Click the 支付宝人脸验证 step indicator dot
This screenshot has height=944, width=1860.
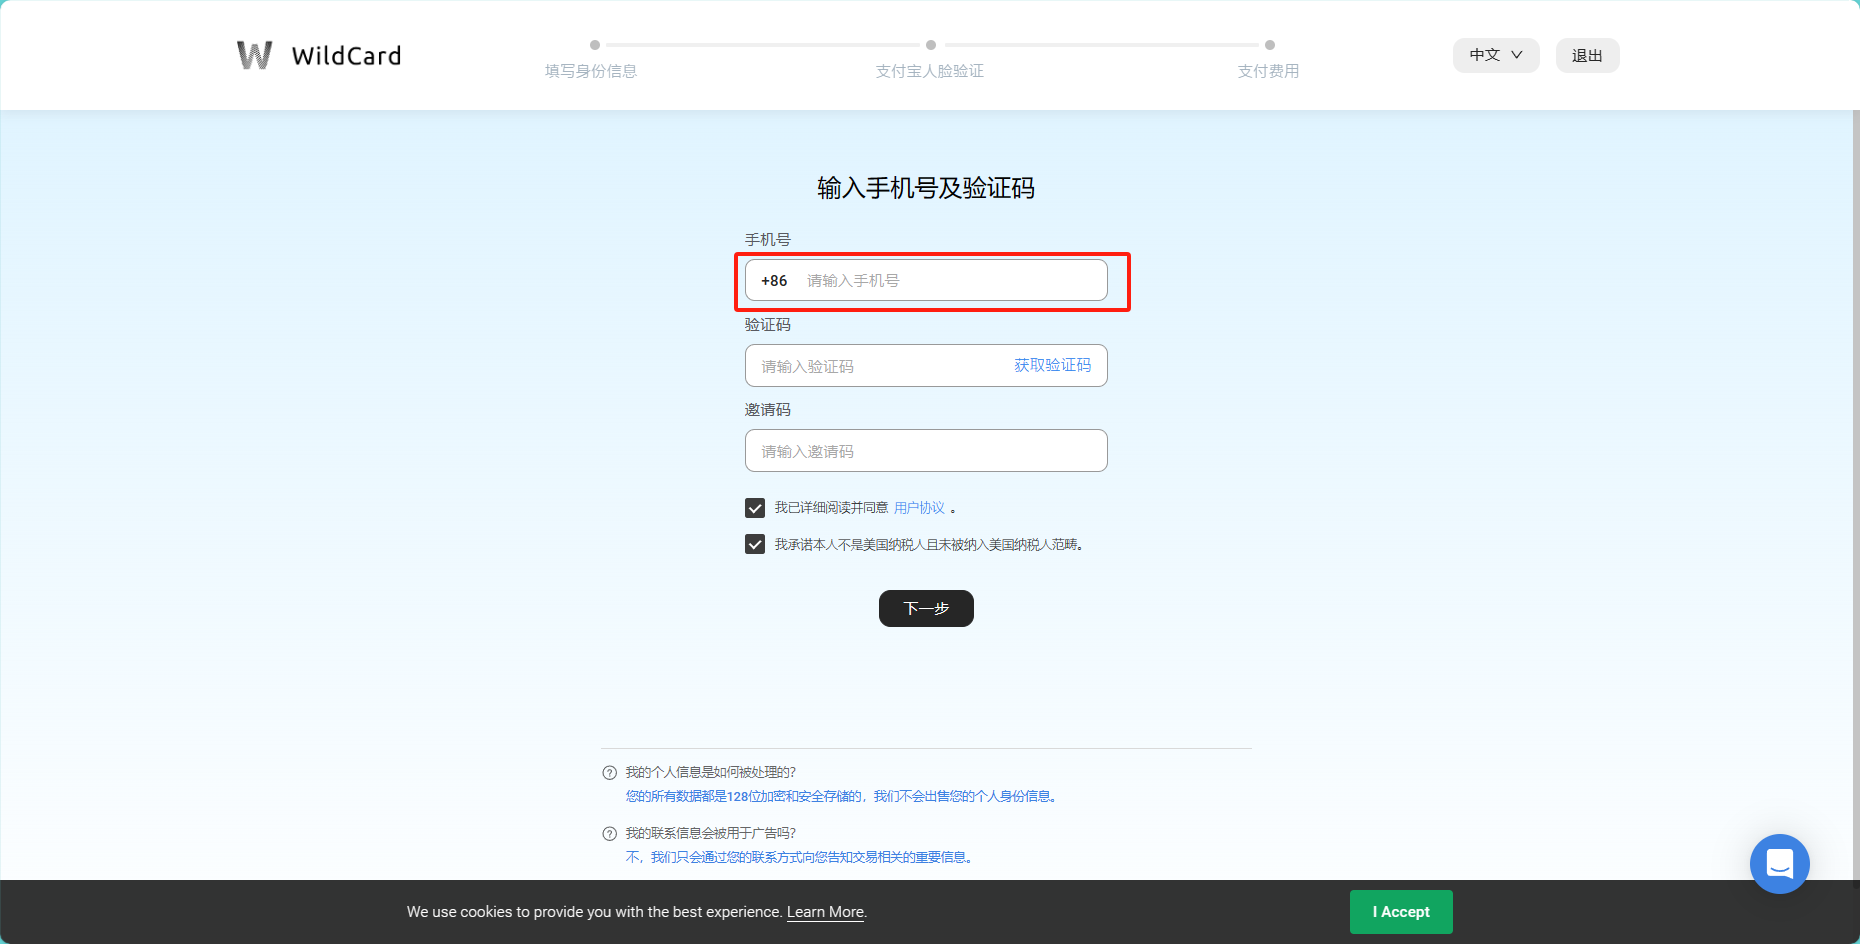tap(929, 44)
